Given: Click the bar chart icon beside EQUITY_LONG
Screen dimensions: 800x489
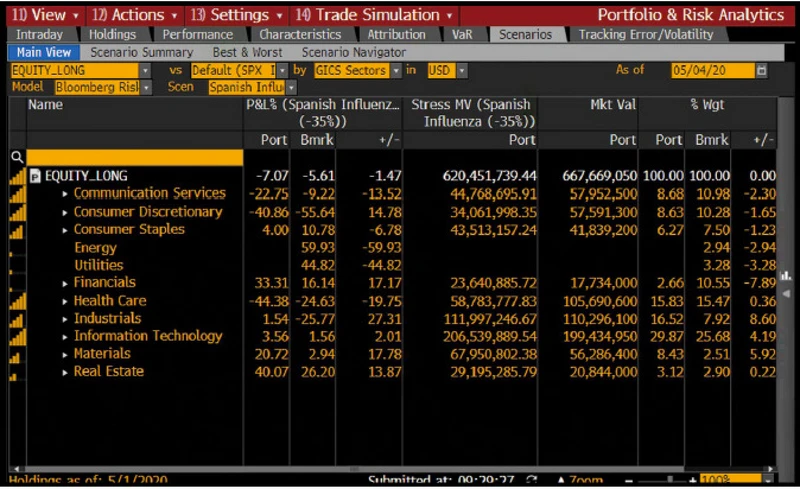Looking at the screenshot, I should (17, 176).
